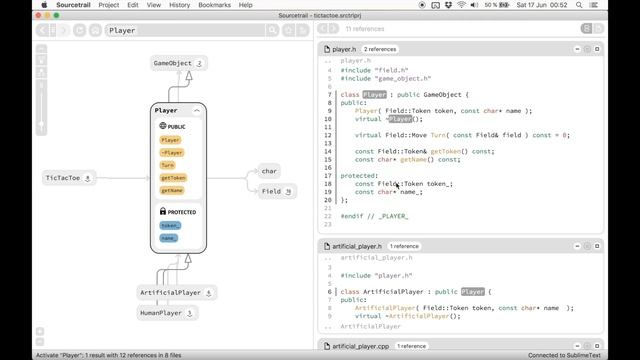Jump to next reference in code view
The width and height of the screenshot is (640, 360).
click(x=333, y=28)
